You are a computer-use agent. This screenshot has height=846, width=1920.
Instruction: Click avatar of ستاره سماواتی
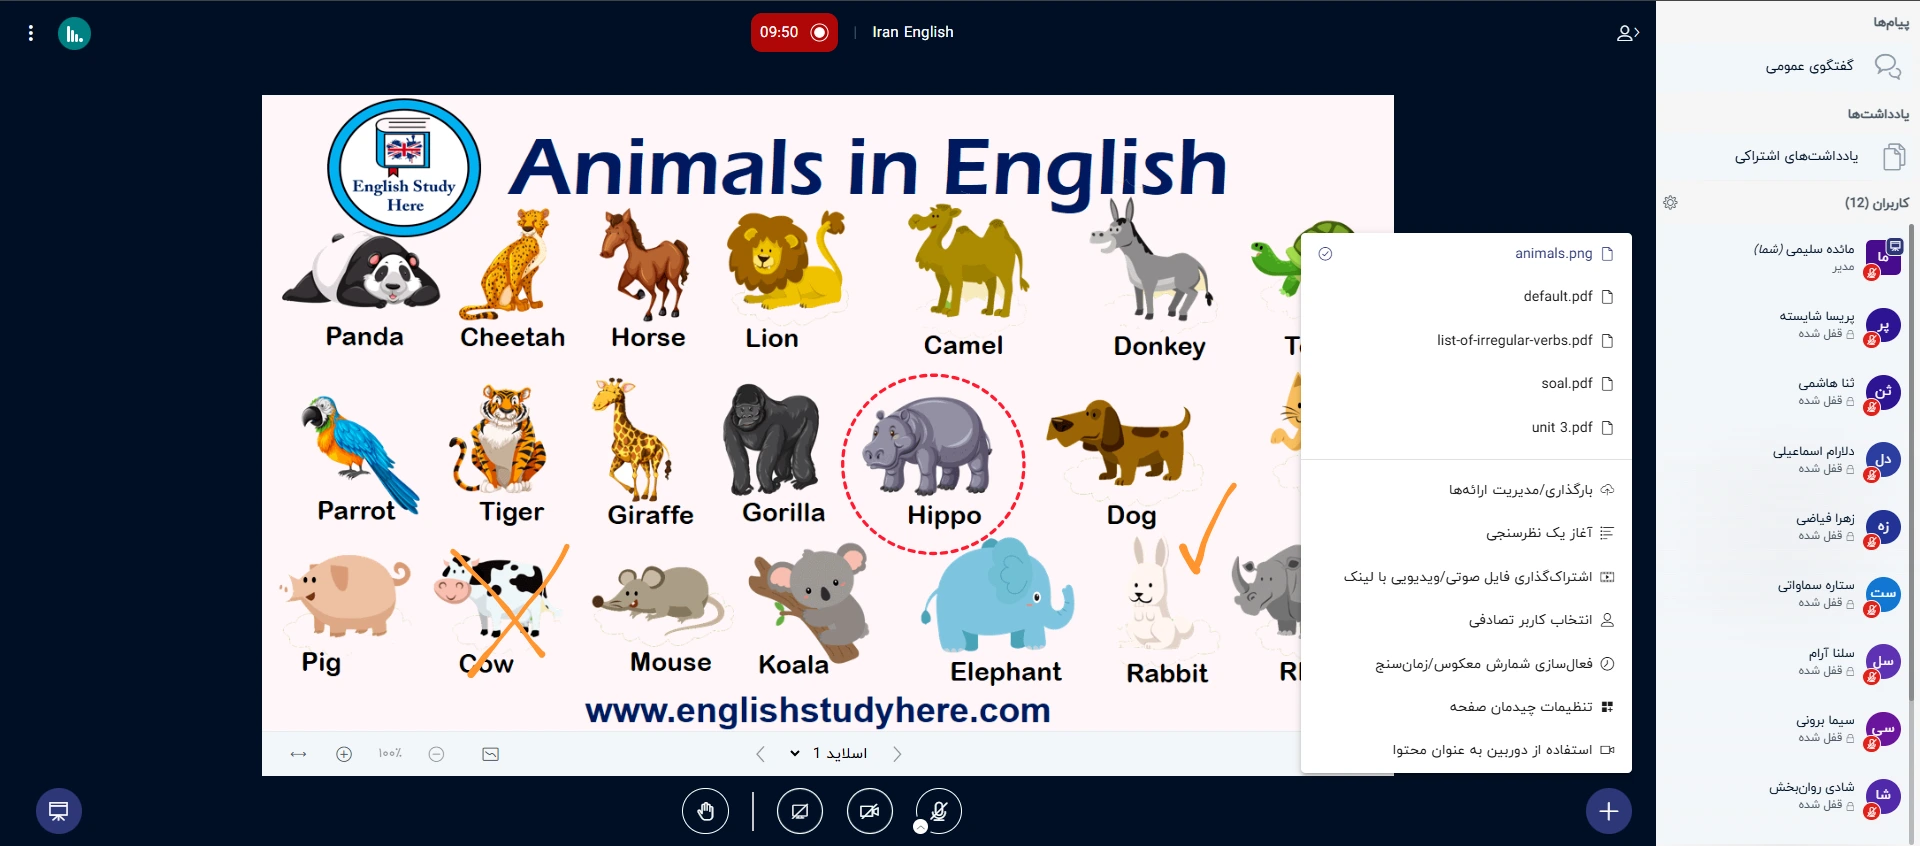pos(1883,594)
